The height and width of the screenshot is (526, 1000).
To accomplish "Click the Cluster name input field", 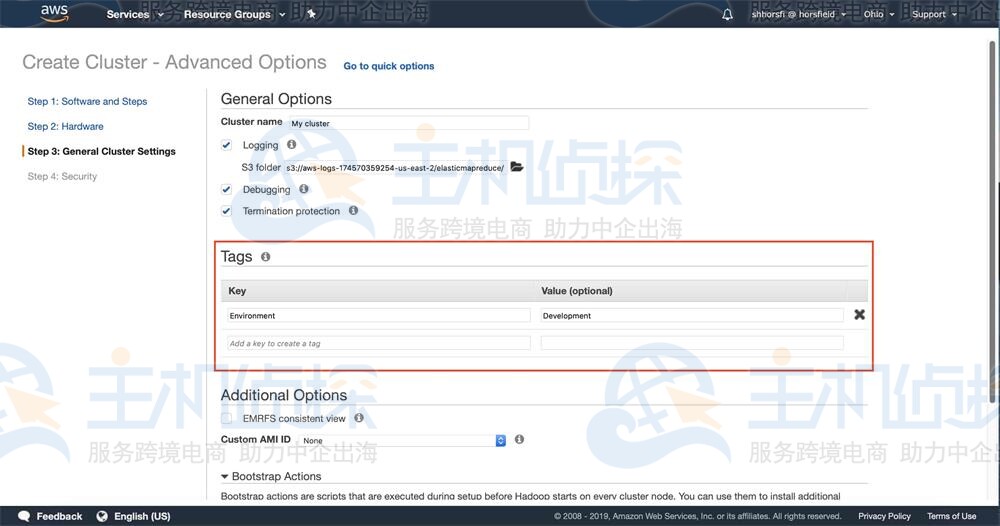I will pyautogui.click(x=406, y=123).
